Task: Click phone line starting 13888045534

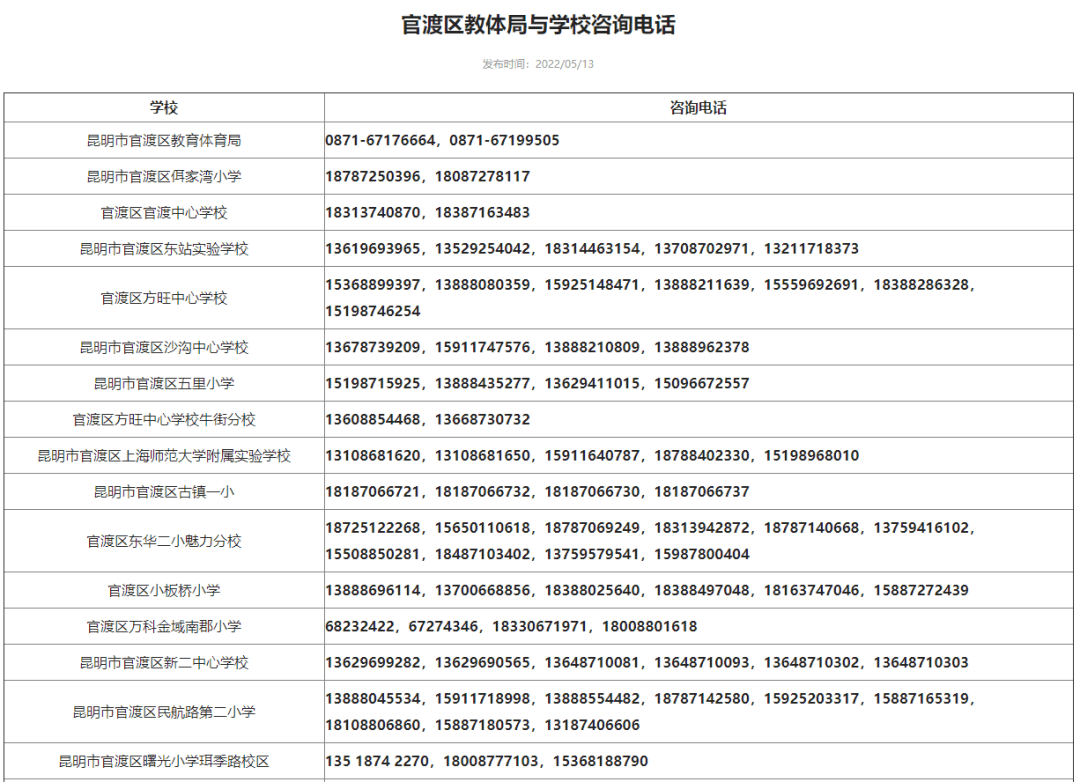Action: (650, 699)
